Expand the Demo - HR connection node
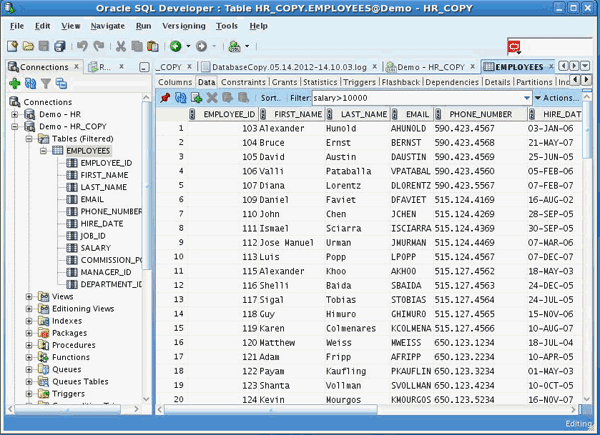 click(15, 115)
